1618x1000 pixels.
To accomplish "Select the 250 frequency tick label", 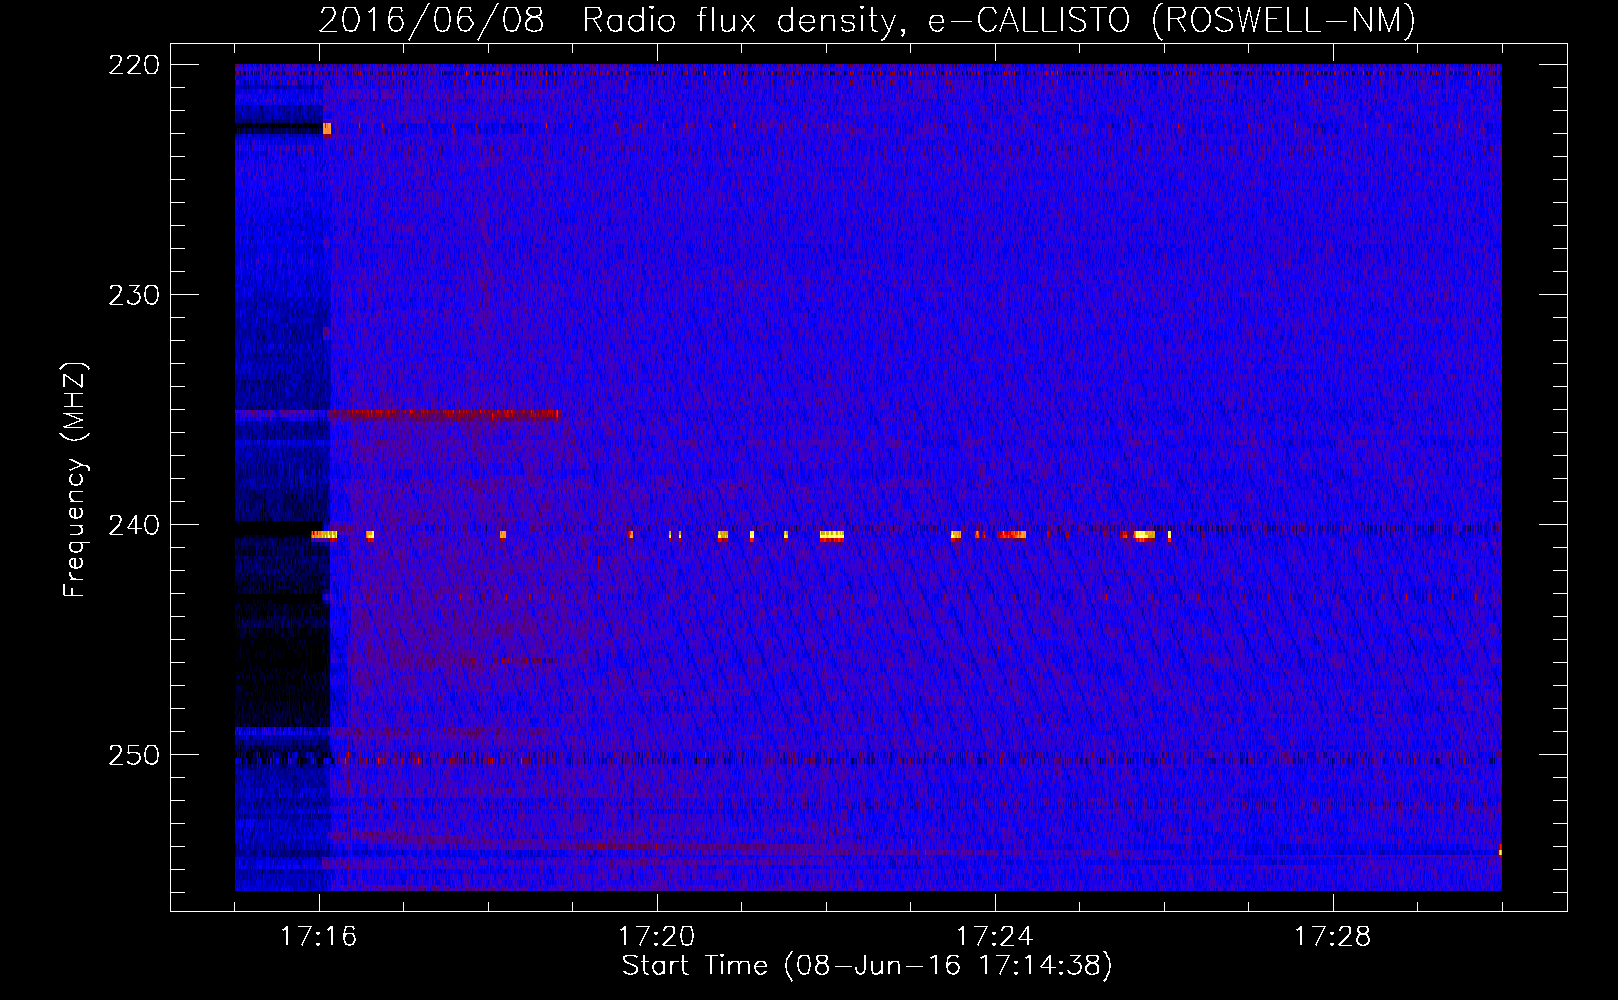I will (134, 755).
